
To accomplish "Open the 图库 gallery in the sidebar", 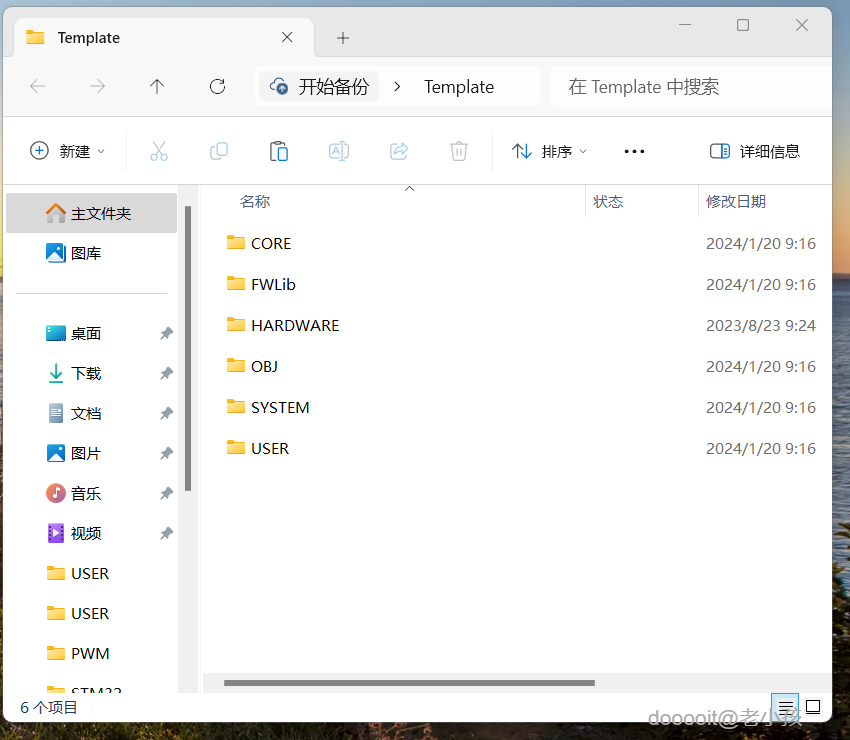I will [x=86, y=252].
